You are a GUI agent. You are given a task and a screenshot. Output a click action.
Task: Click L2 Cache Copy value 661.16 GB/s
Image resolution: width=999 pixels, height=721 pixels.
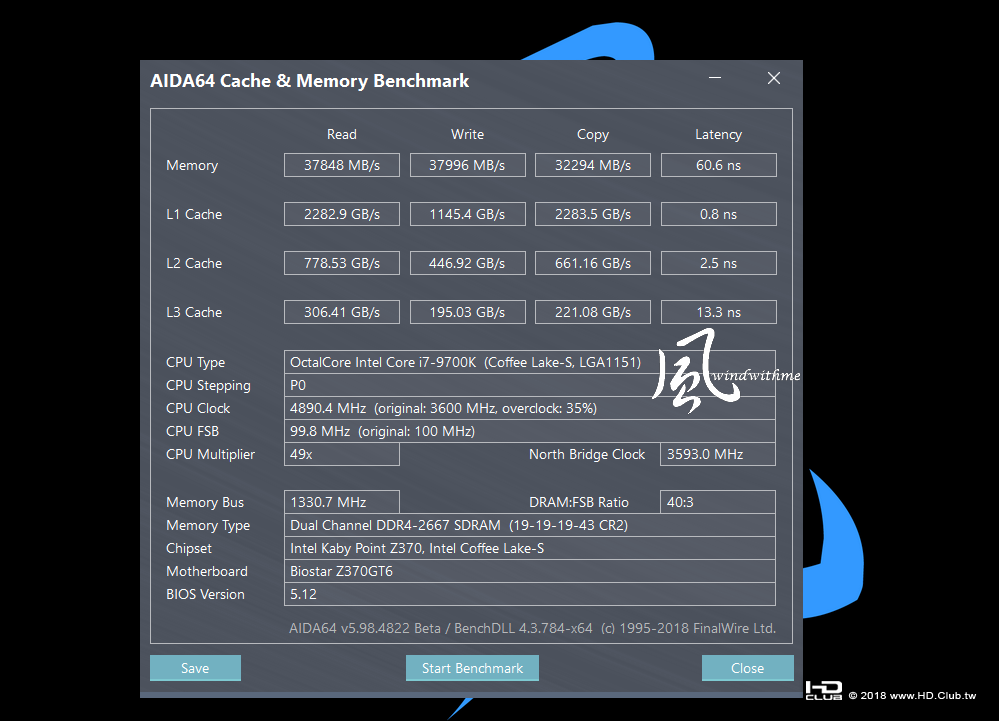point(593,263)
